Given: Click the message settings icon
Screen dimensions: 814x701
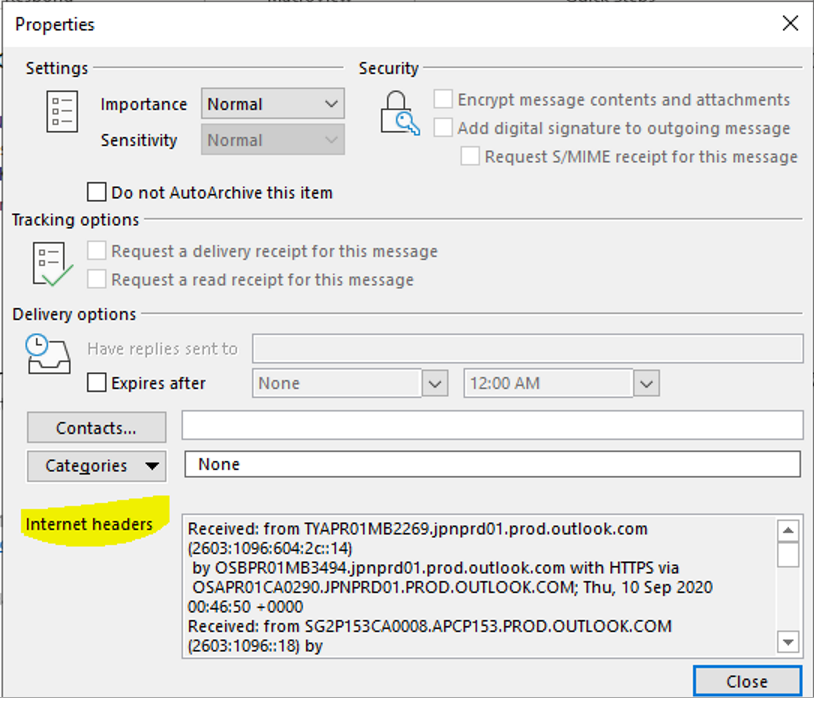Looking at the screenshot, I should 61,111.
